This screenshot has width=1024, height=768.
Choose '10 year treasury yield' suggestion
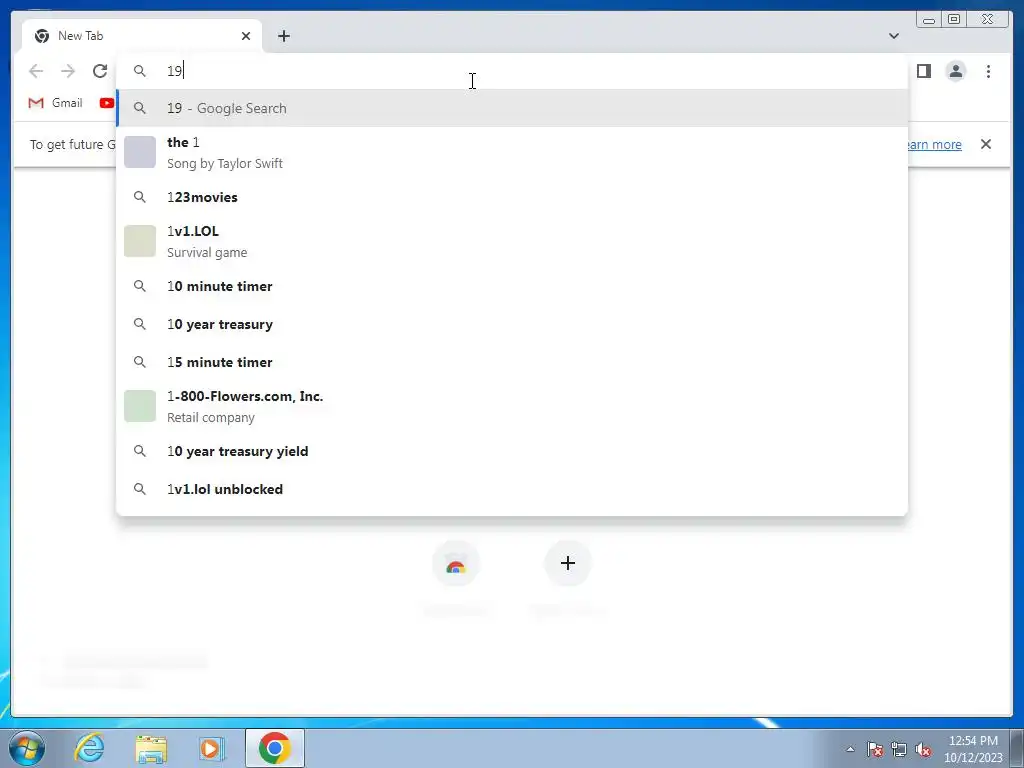coord(512,451)
